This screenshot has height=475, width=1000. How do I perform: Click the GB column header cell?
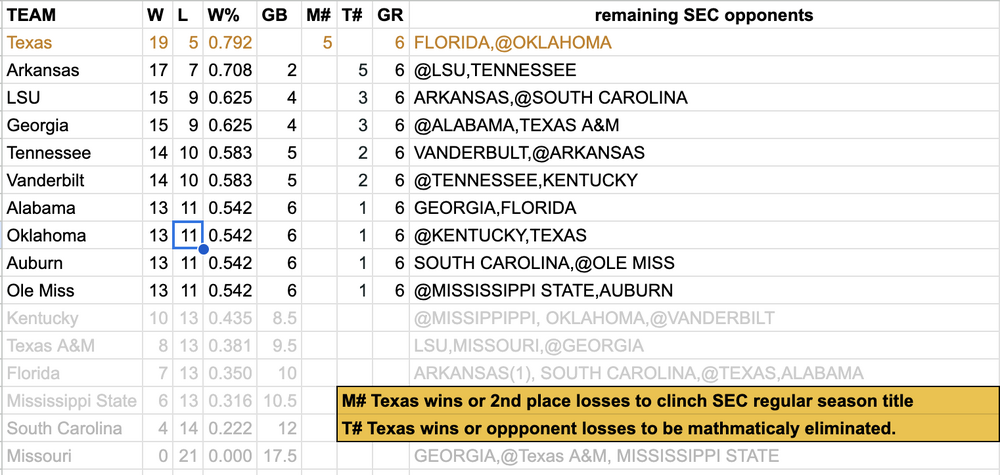(x=274, y=15)
